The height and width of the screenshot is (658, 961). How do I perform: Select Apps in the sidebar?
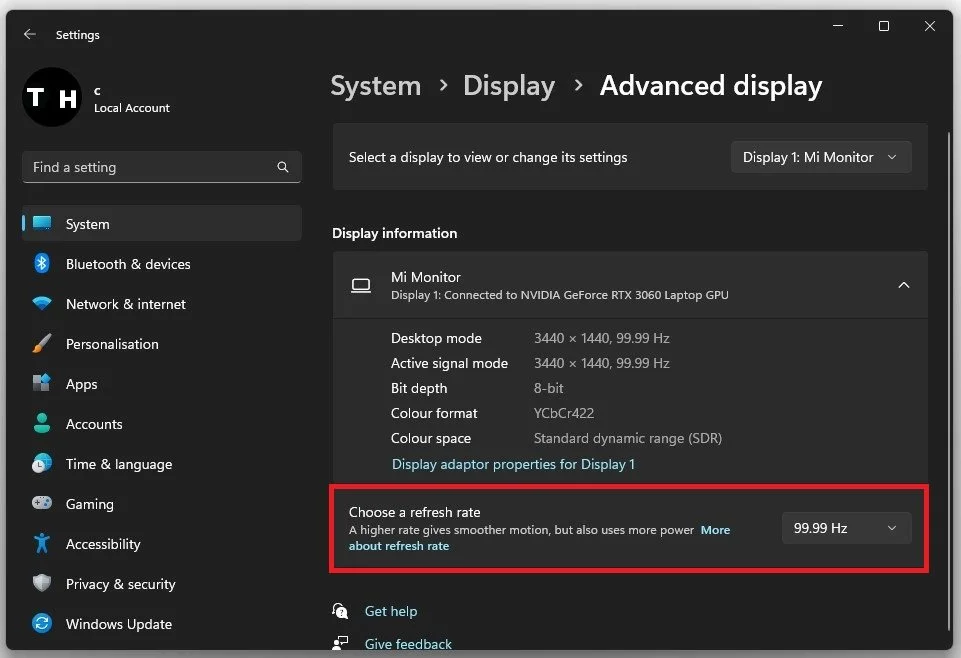pyautogui.click(x=162, y=384)
